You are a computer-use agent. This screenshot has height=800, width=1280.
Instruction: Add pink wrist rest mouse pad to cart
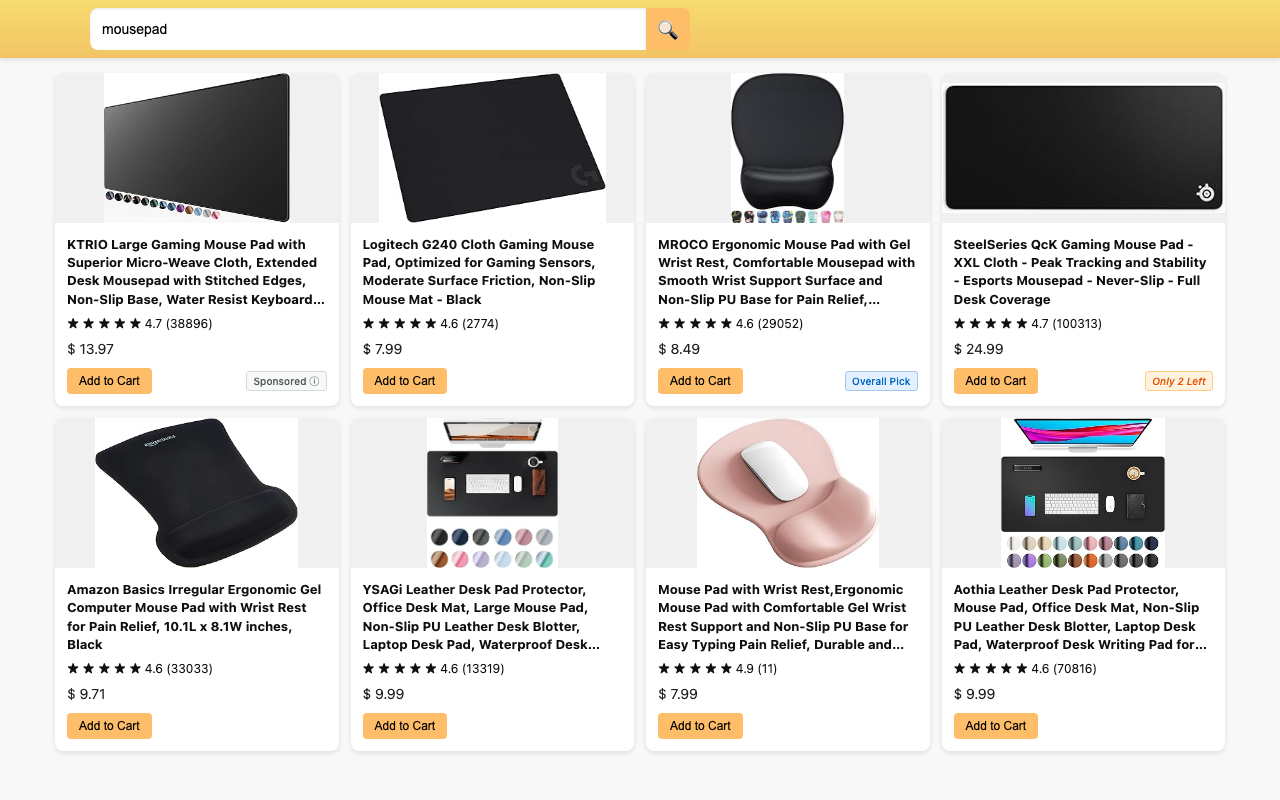click(700, 726)
